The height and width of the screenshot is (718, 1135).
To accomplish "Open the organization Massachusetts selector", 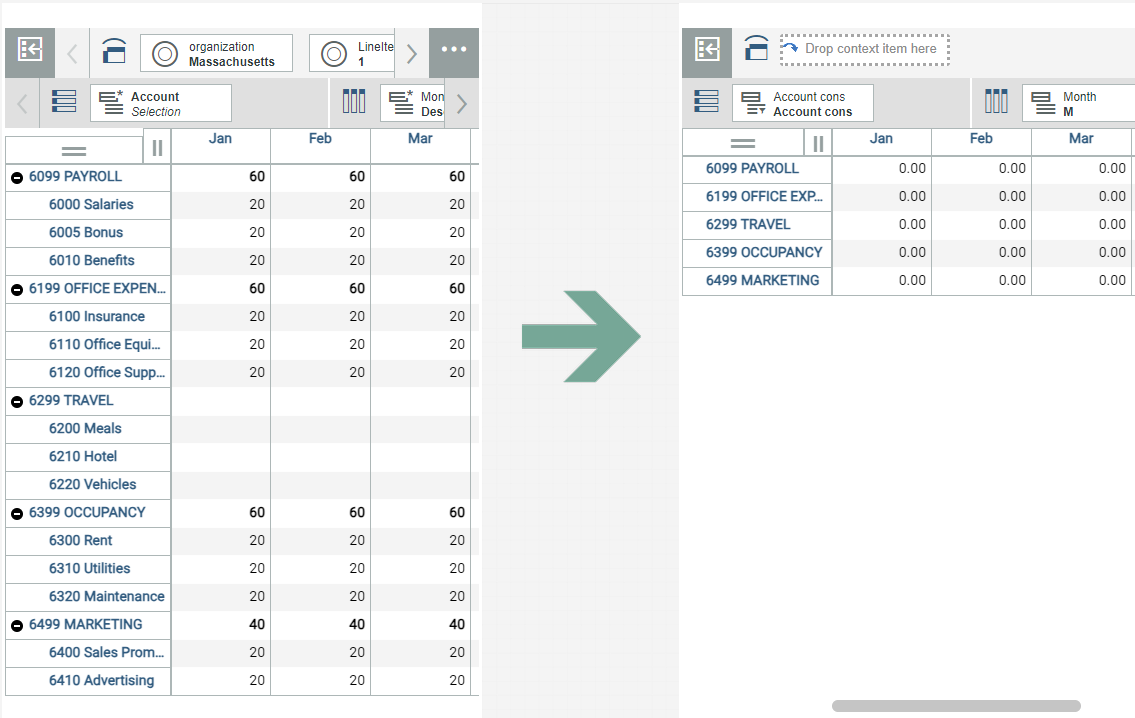I will pos(216,53).
